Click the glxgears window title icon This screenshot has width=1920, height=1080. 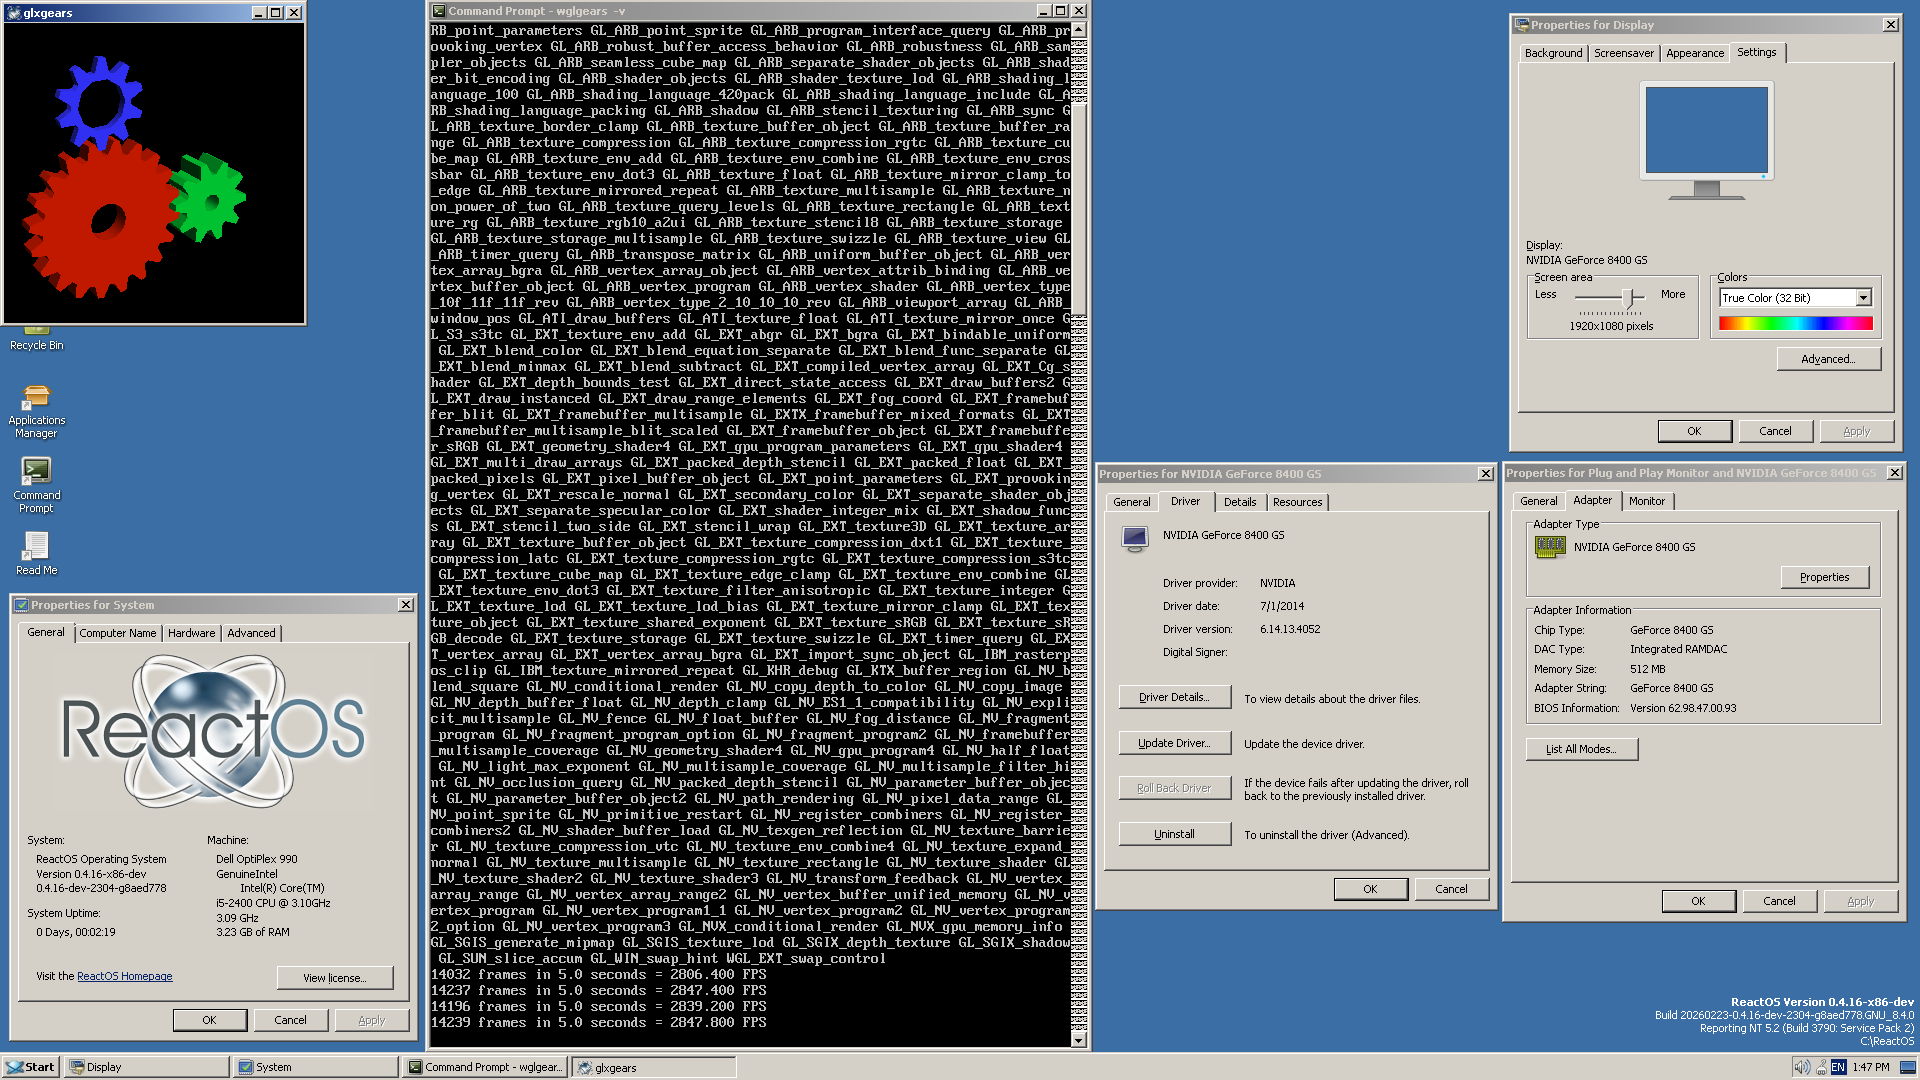(x=14, y=13)
